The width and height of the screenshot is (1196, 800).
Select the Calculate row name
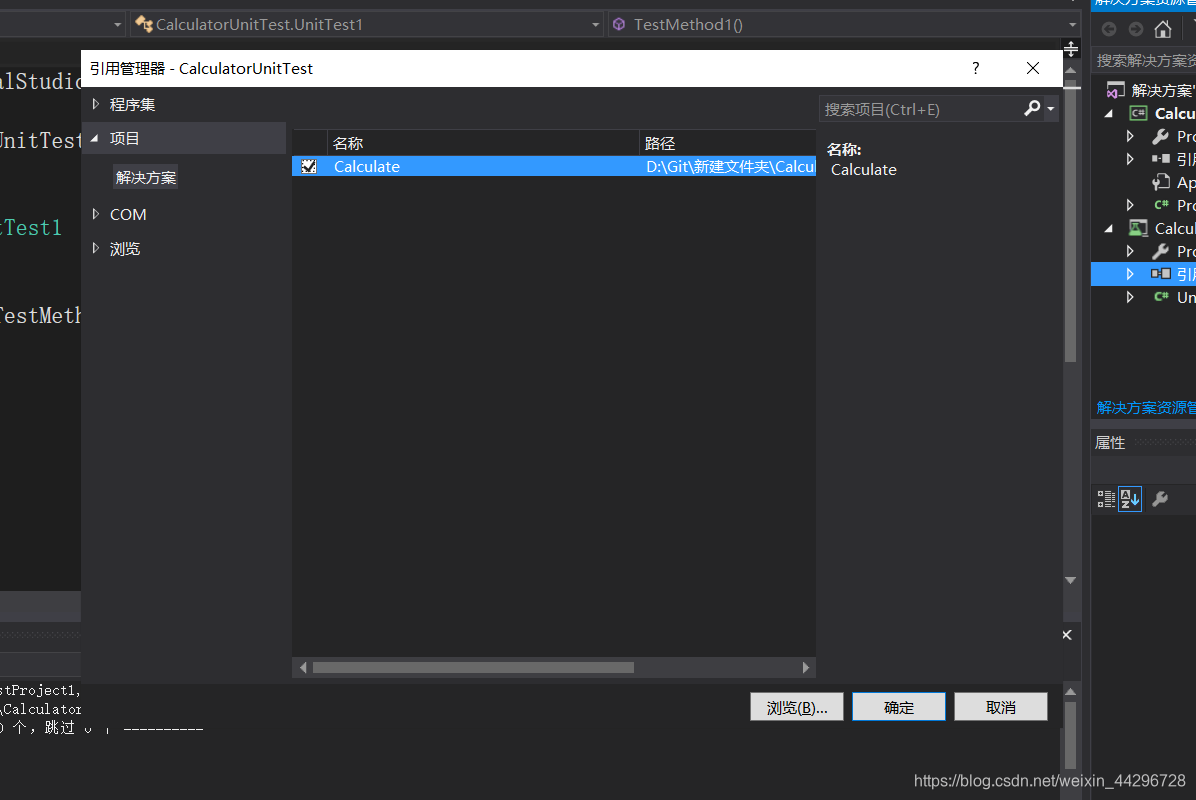366,166
